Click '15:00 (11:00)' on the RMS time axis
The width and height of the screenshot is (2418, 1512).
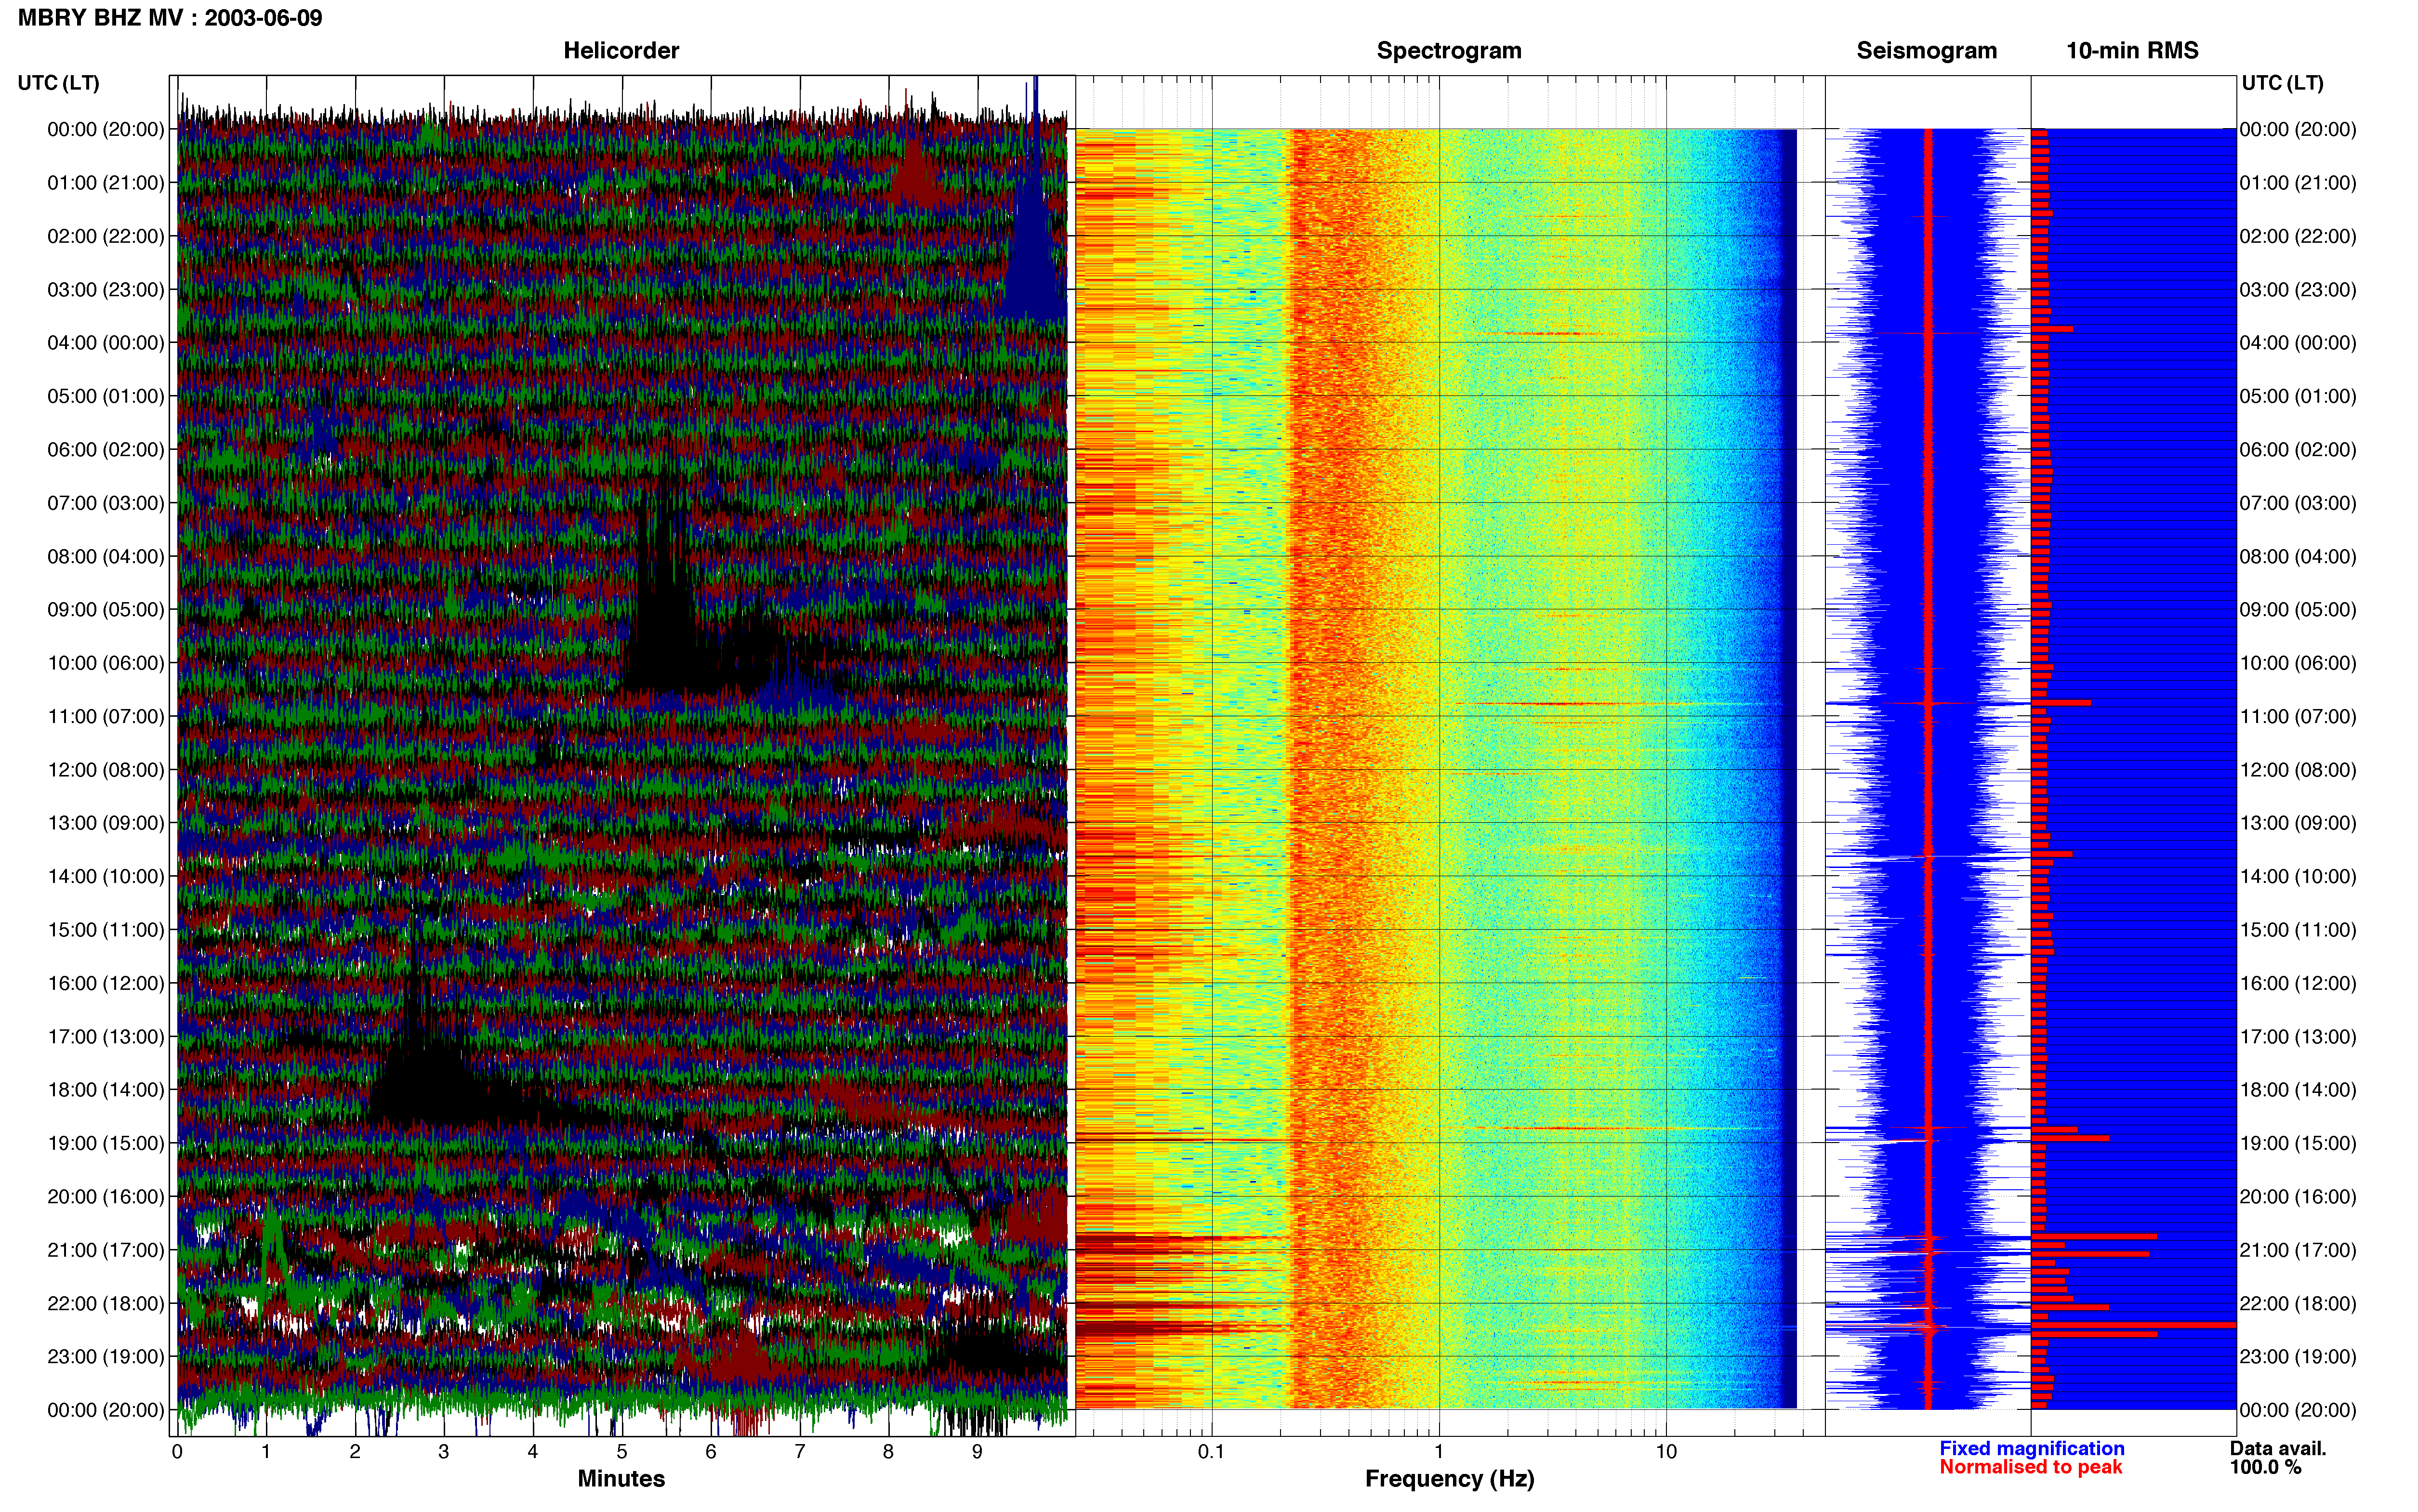[2298, 930]
